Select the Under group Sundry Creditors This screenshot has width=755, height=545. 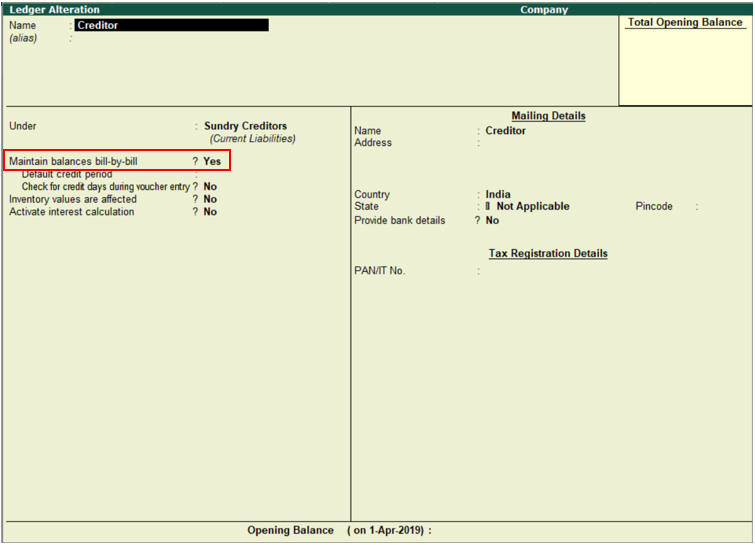coord(246,126)
